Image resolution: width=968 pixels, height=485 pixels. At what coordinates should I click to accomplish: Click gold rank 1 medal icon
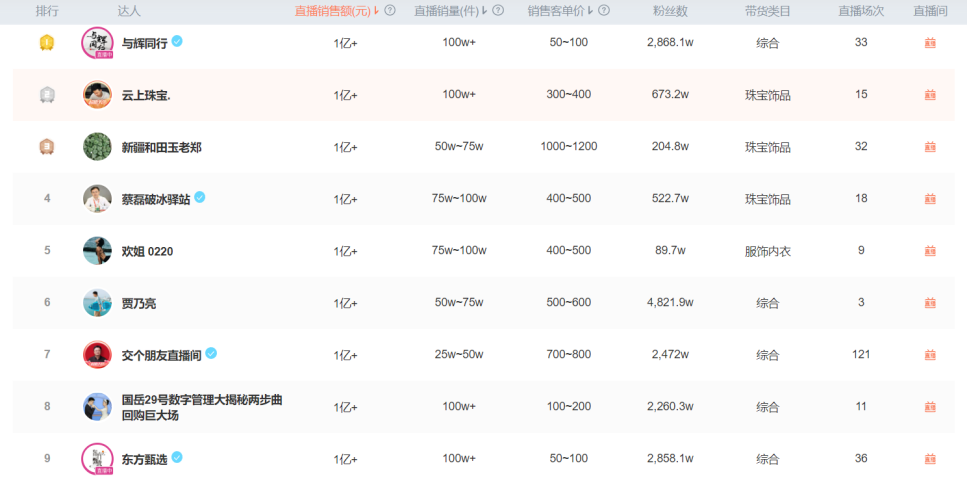point(47,43)
